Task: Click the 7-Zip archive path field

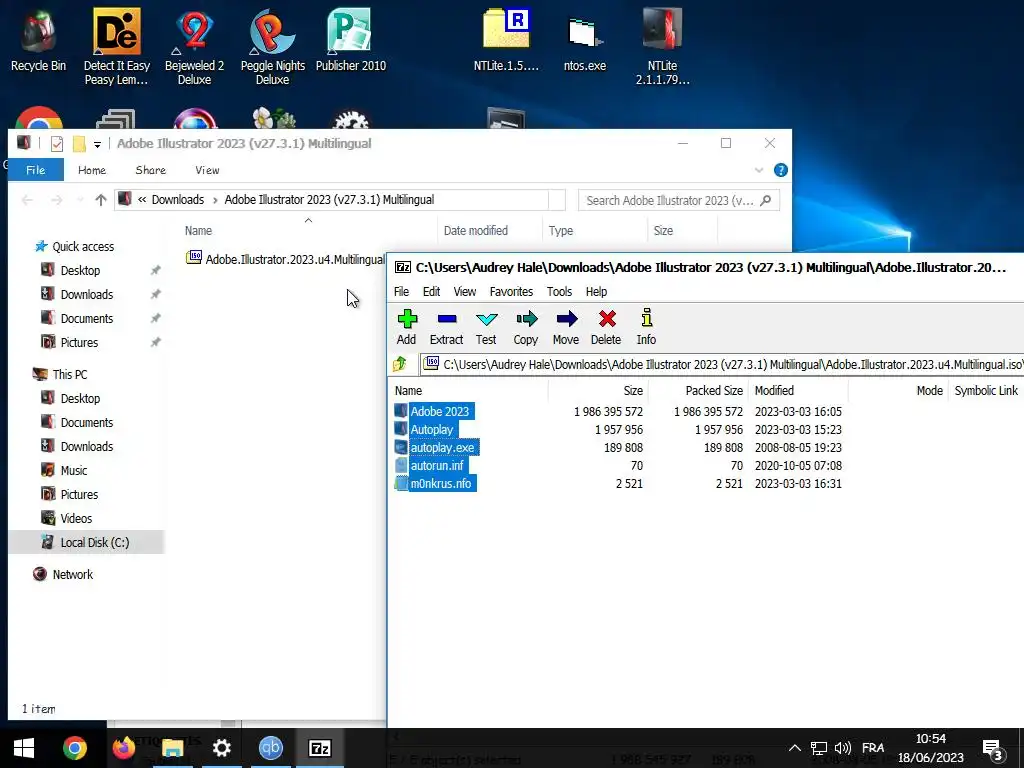Action: (x=722, y=364)
